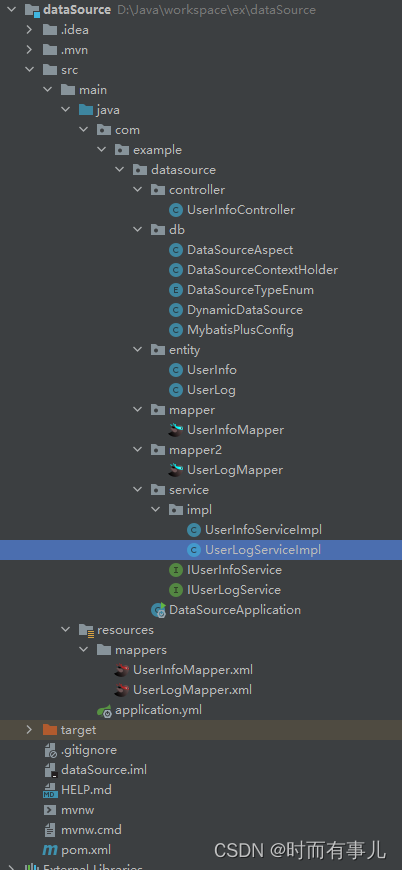The height and width of the screenshot is (870, 402).
Task: Click the UserLogMapper MyBatis bird icon
Action: (176, 469)
